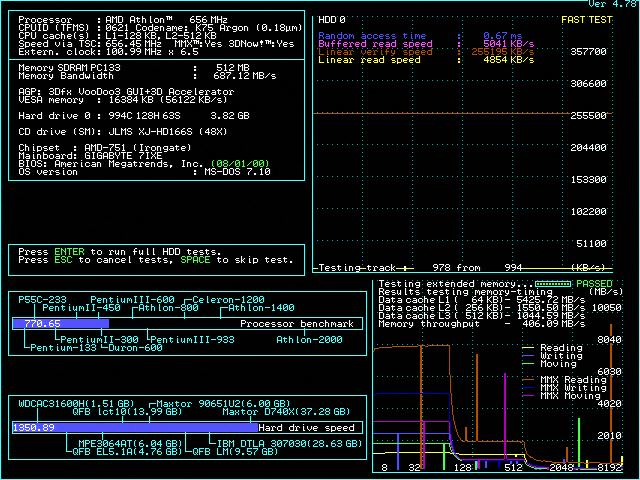Click the Memory SDRAM PC133 512 MB line
The height and width of the screenshot is (480, 640).
coord(134,68)
